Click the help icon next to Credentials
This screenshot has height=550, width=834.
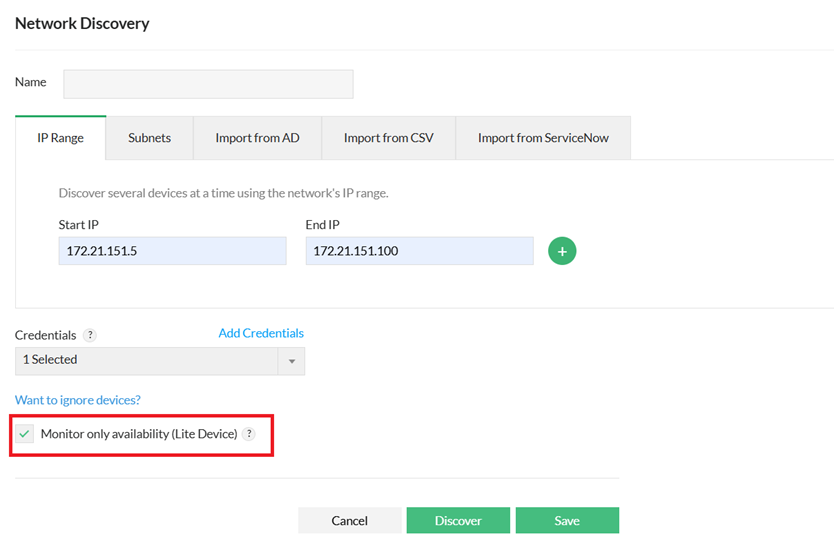(x=90, y=335)
